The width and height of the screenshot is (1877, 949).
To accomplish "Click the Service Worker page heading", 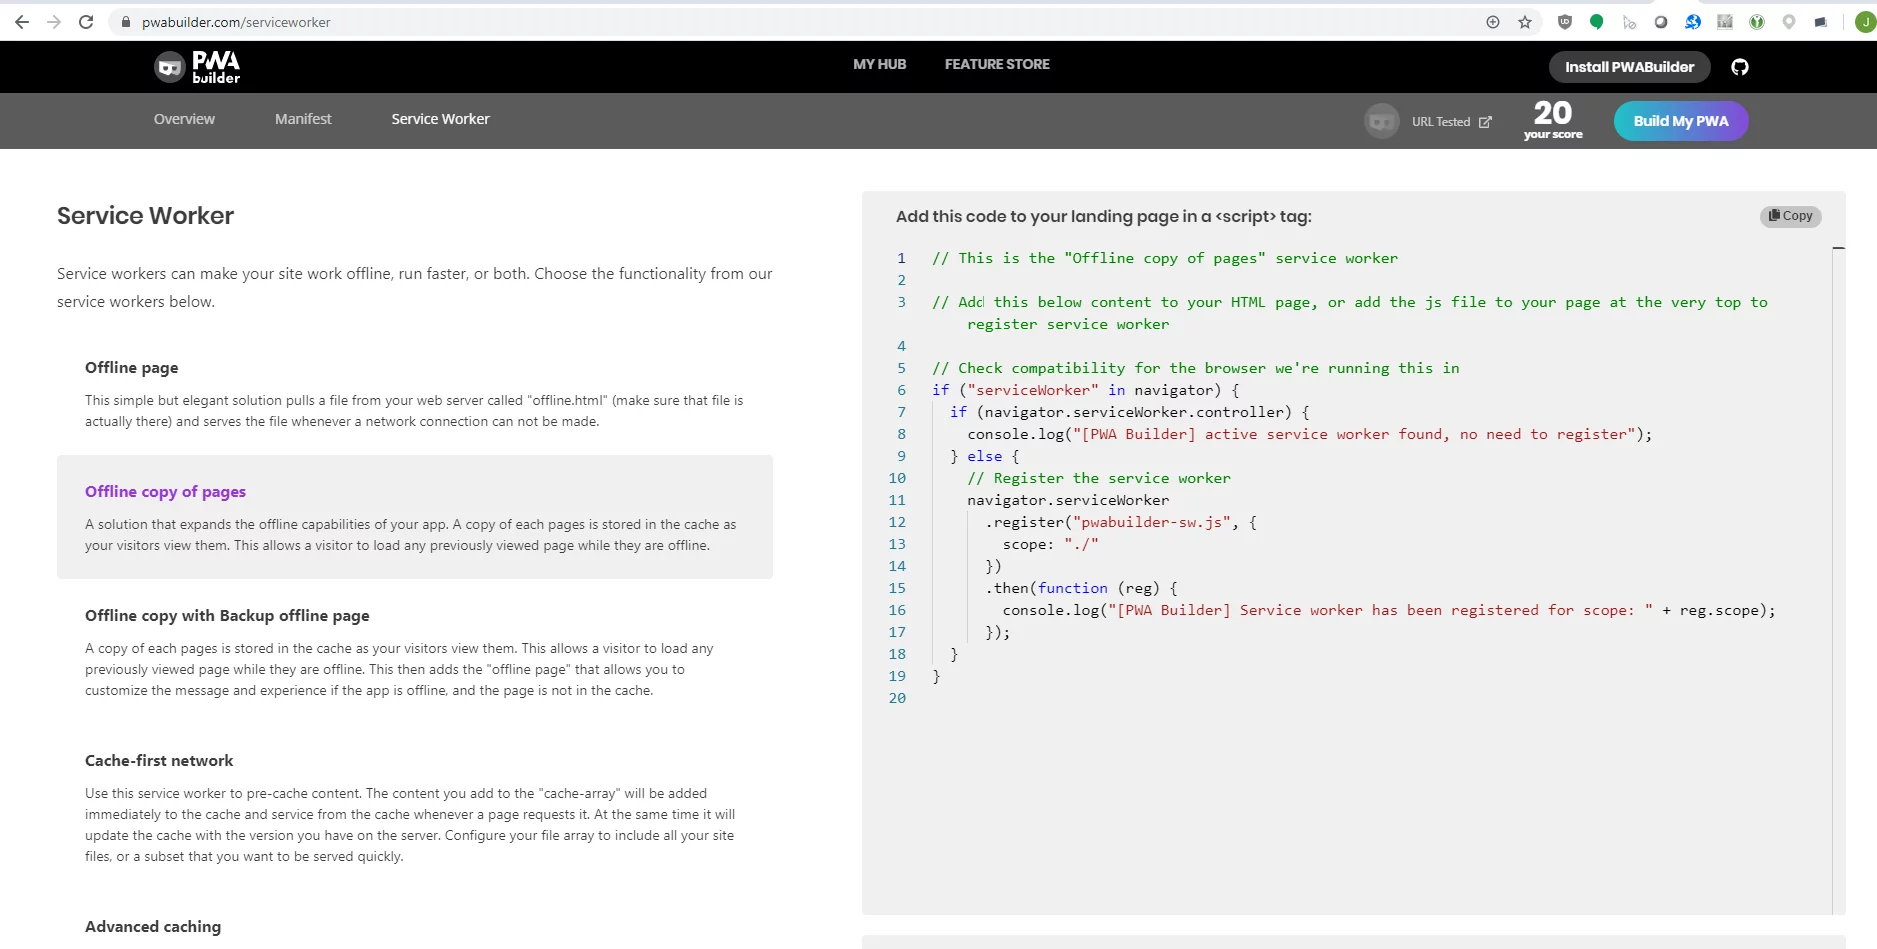I will point(145,216).
